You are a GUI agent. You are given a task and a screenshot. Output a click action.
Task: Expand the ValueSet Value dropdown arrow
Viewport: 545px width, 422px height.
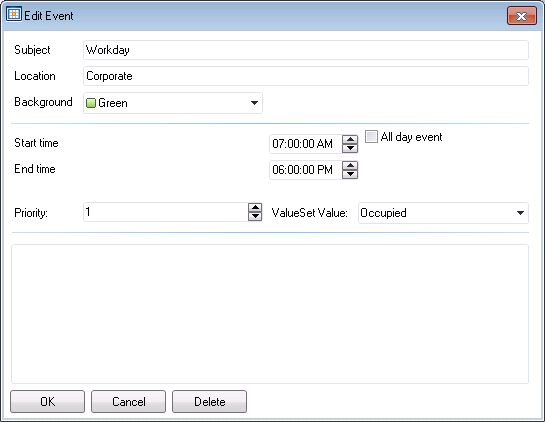pos(520,213)
